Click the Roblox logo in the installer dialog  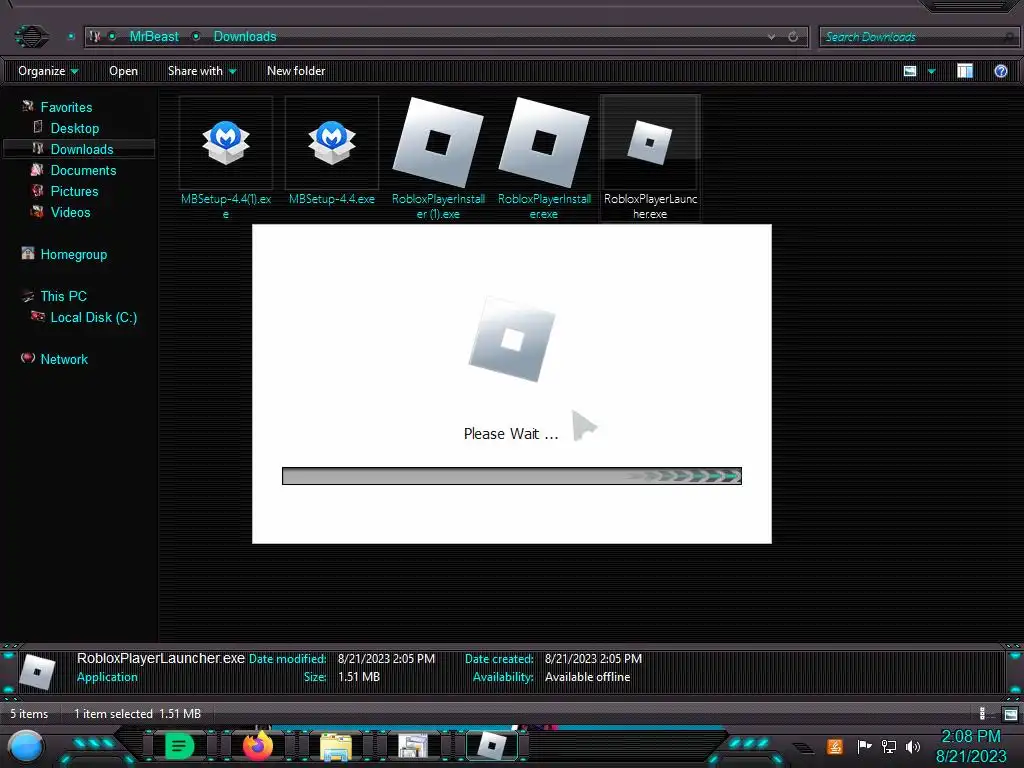[x=512, y=340]
